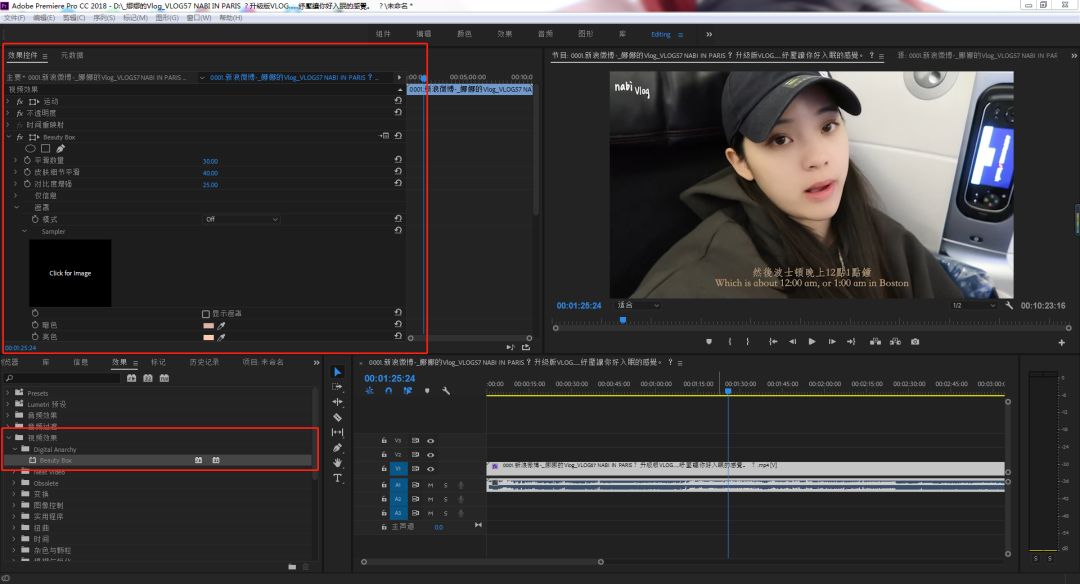The height and width of the screenshot is (584, 1080).
Task: Select the Pen tool in tools panel
Action: pos(338,448)
